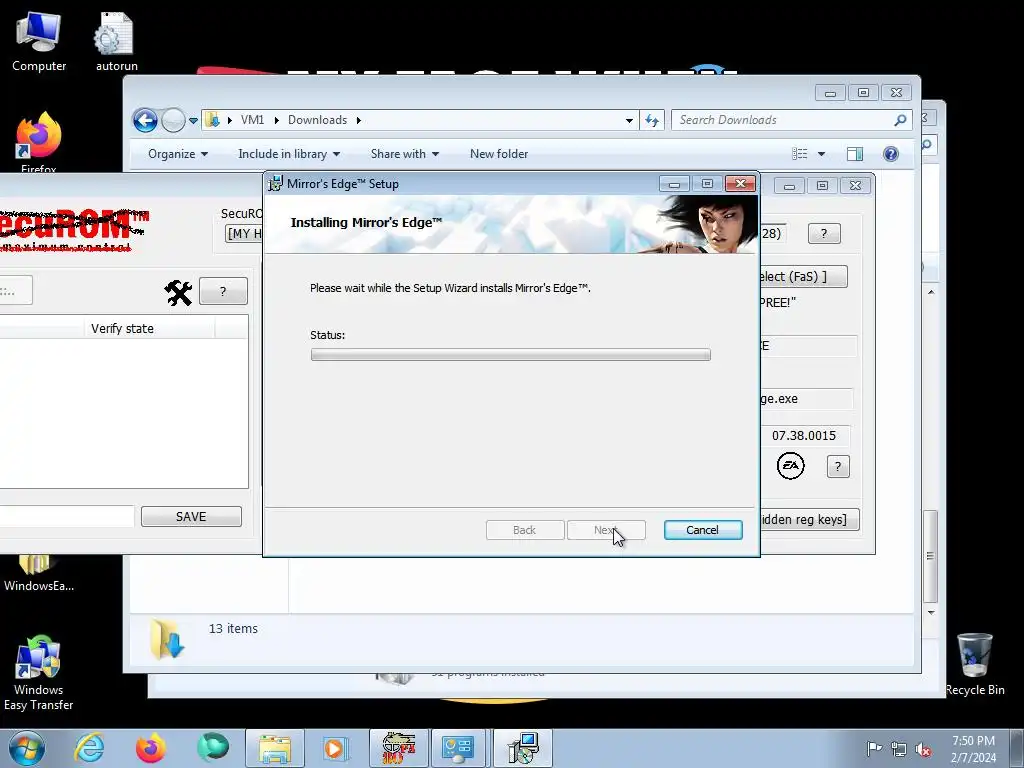Toggle the Explorer preview pane
The width and height of the screenshot is (1024, 768).
click(855, 153)
